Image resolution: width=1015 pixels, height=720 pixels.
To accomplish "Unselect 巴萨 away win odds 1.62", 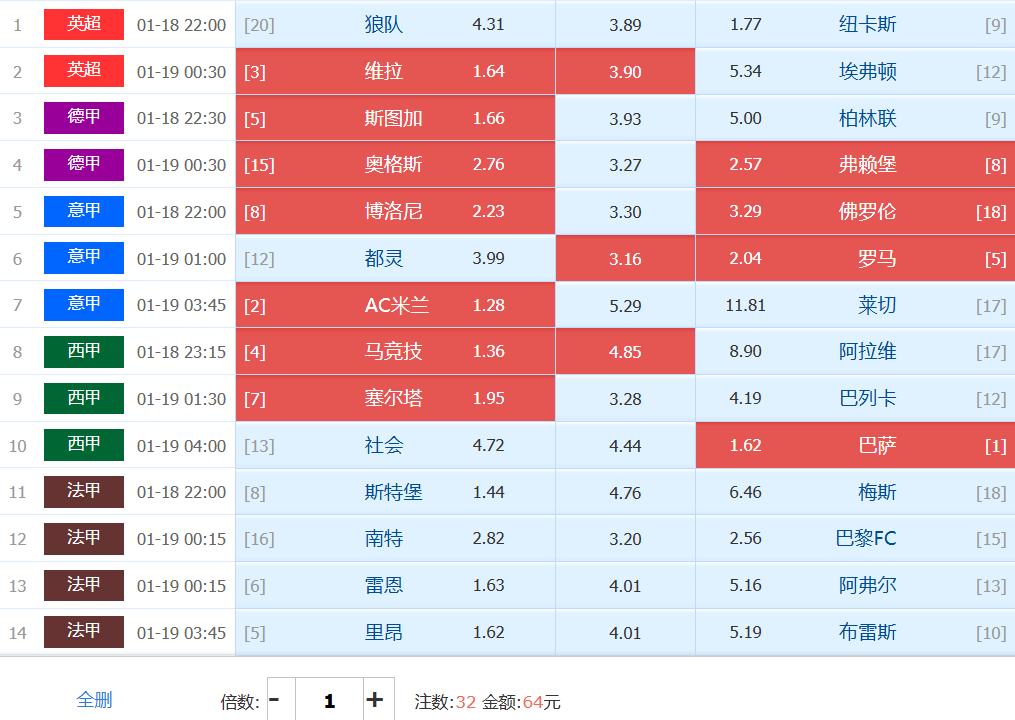I will point(855,445).
